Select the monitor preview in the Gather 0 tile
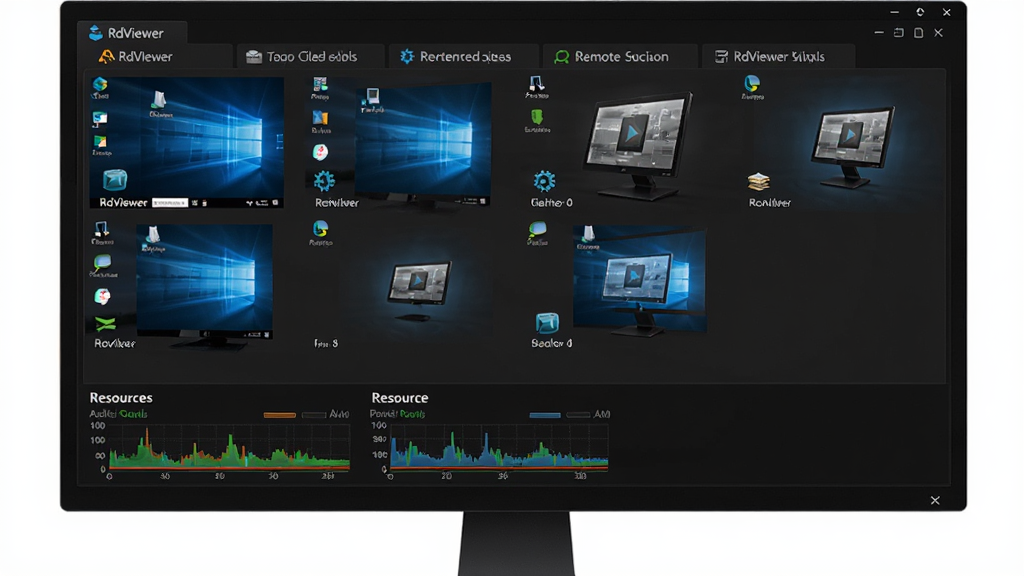Screen dimensions: 1024x576 637,145
